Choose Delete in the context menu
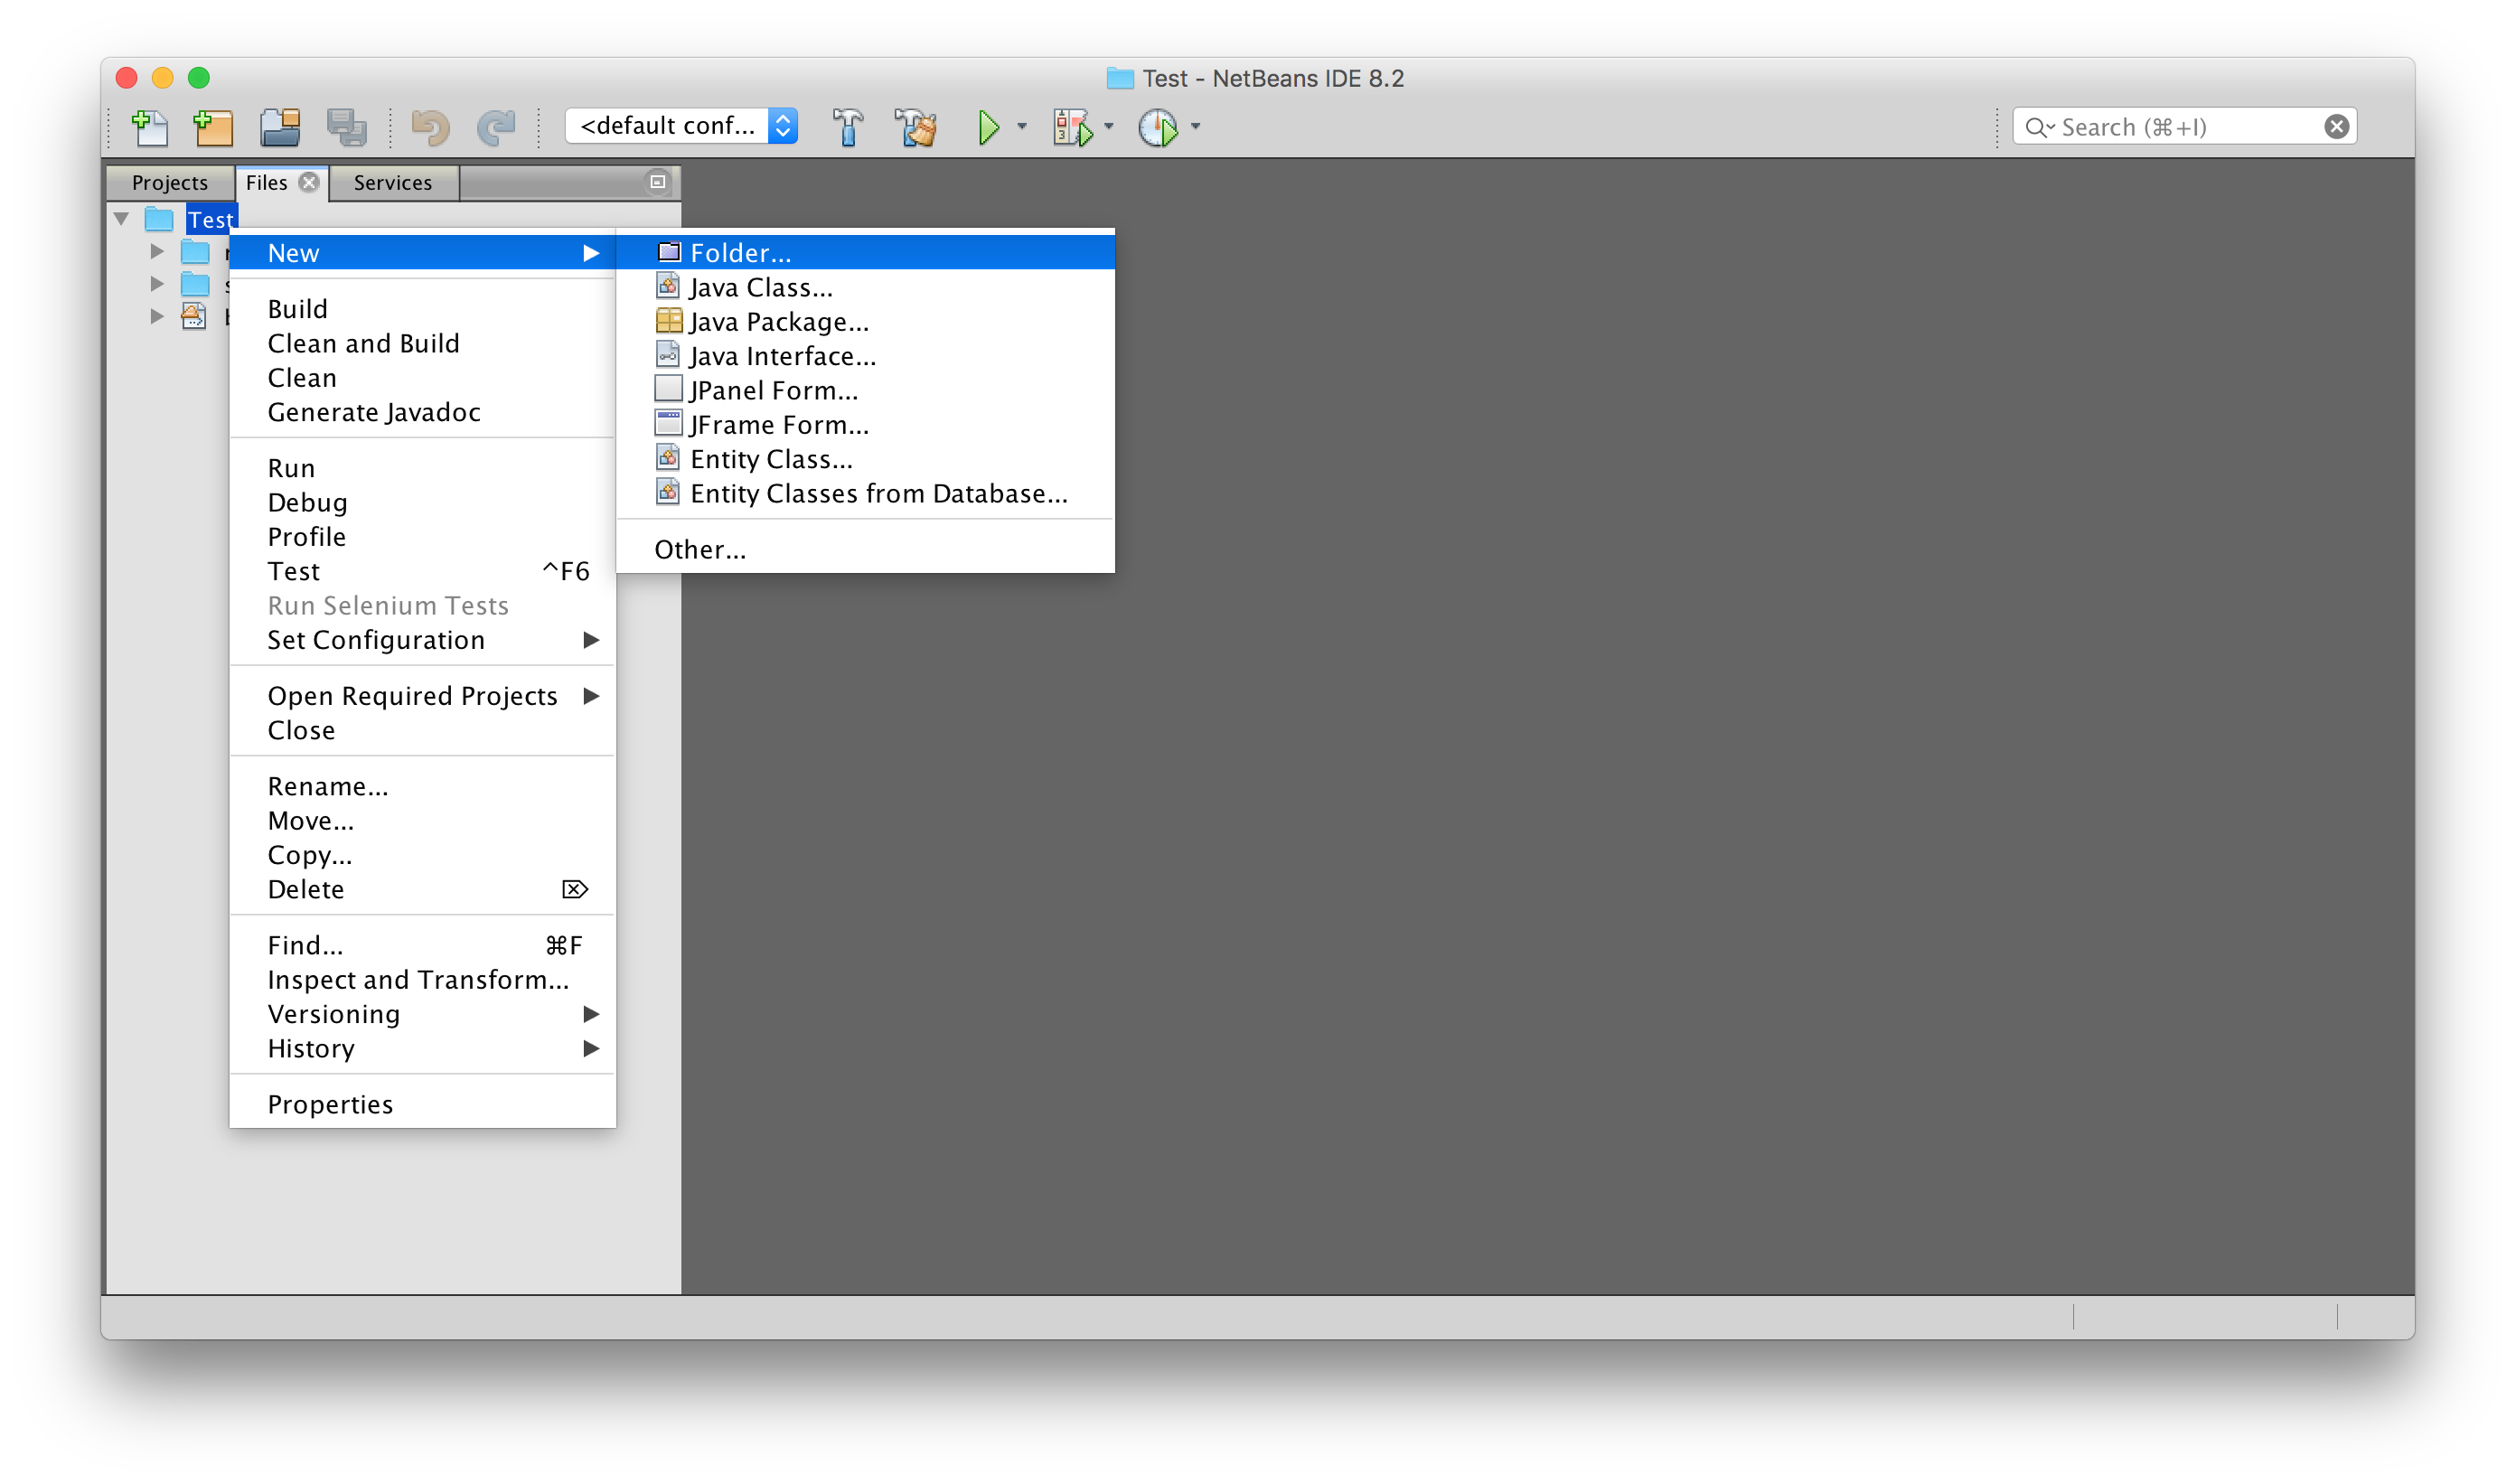Viewport: 2516px width, 1484px height. coord(423,889)
